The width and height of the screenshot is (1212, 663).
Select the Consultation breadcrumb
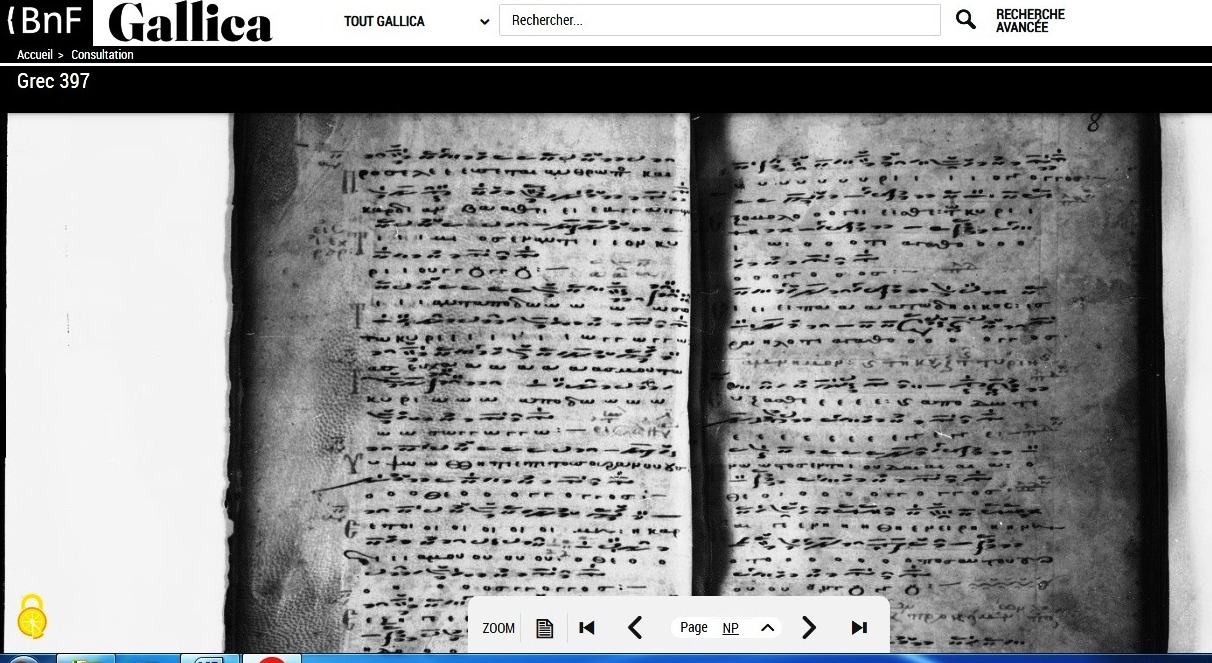[x=102, y=55]
